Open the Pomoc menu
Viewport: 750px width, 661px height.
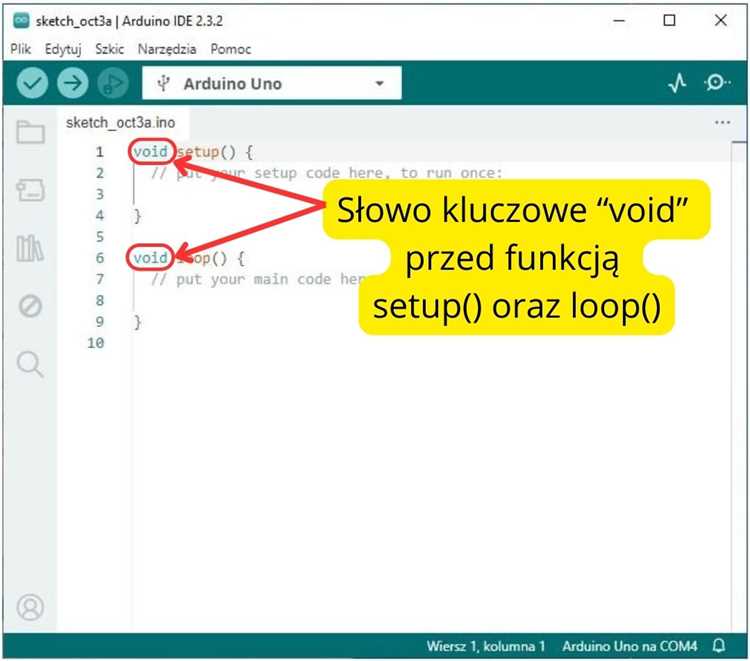(231, 49)
